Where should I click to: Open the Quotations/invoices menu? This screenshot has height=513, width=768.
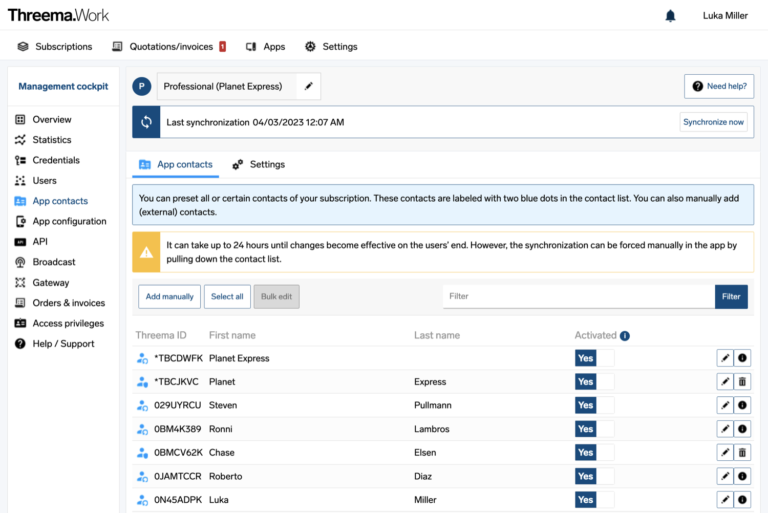point(169,46)
